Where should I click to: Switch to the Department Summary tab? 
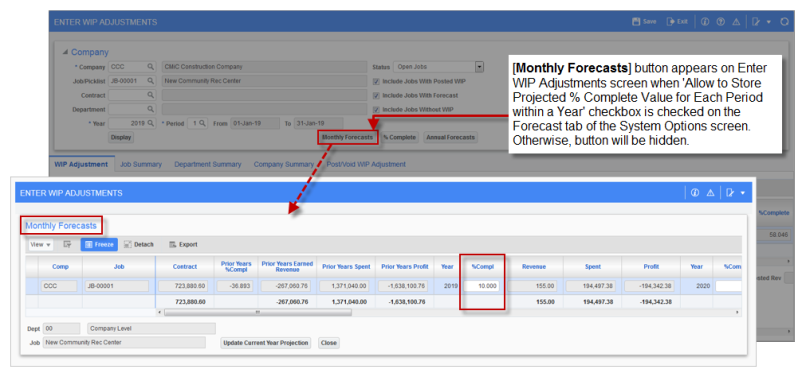coord(208,164)
